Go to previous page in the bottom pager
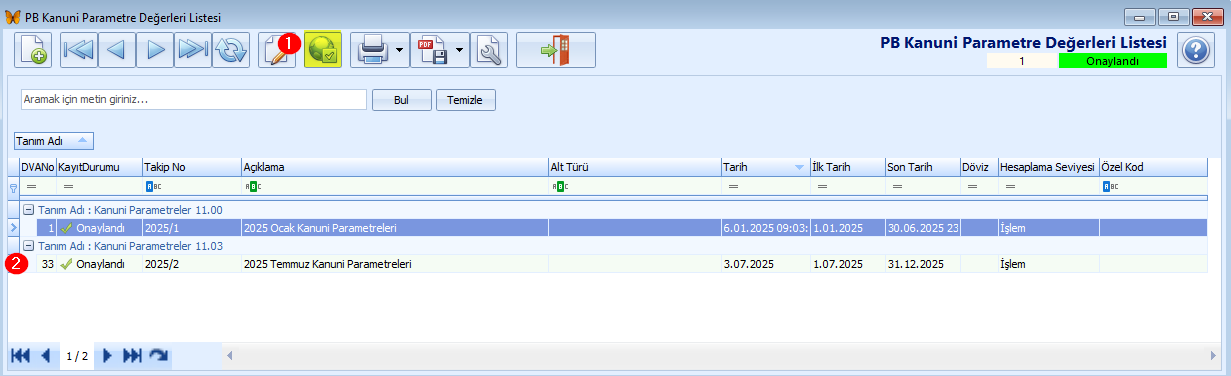Viewport: 1231px width, 376px height. (x=46, y=355)
